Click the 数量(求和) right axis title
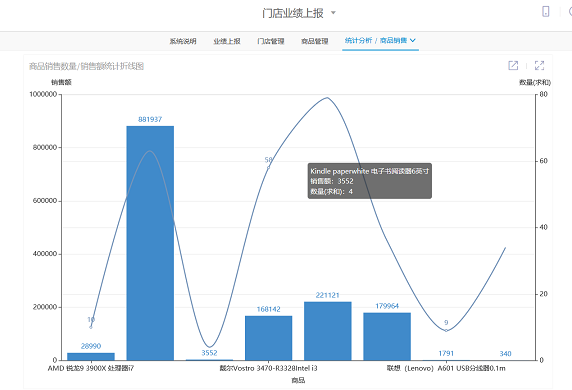 pyautogui.click(x=535, y=82)
